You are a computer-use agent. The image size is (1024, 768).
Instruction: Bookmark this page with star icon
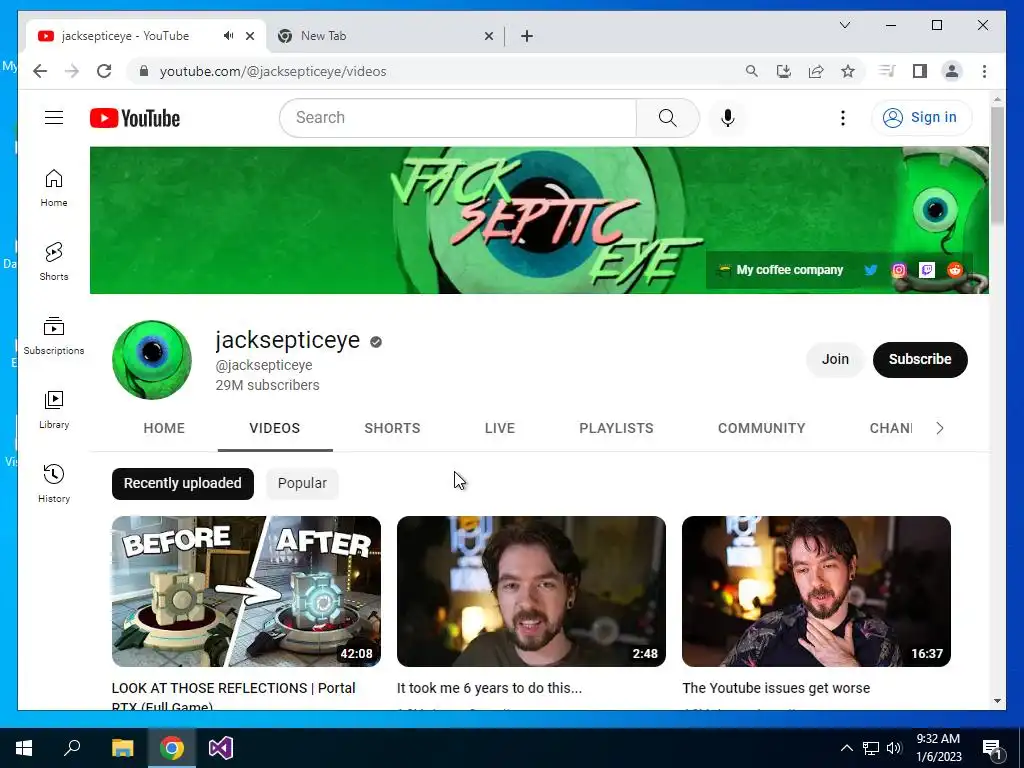pos(848,71)
